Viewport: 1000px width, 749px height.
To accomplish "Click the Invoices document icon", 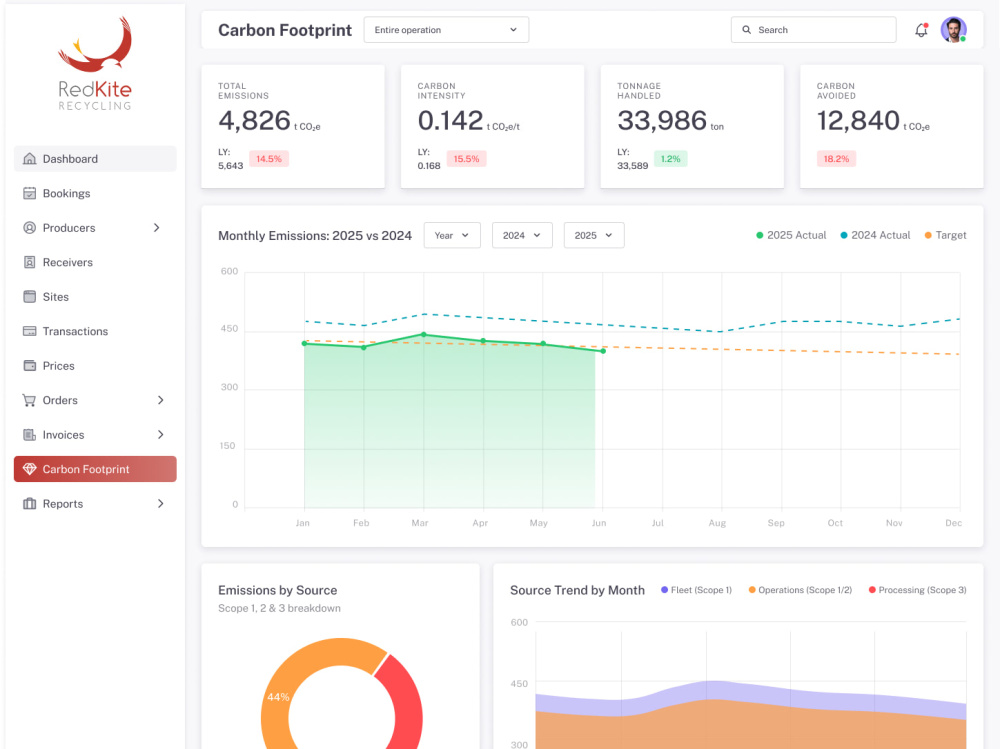I will [29, 434].
